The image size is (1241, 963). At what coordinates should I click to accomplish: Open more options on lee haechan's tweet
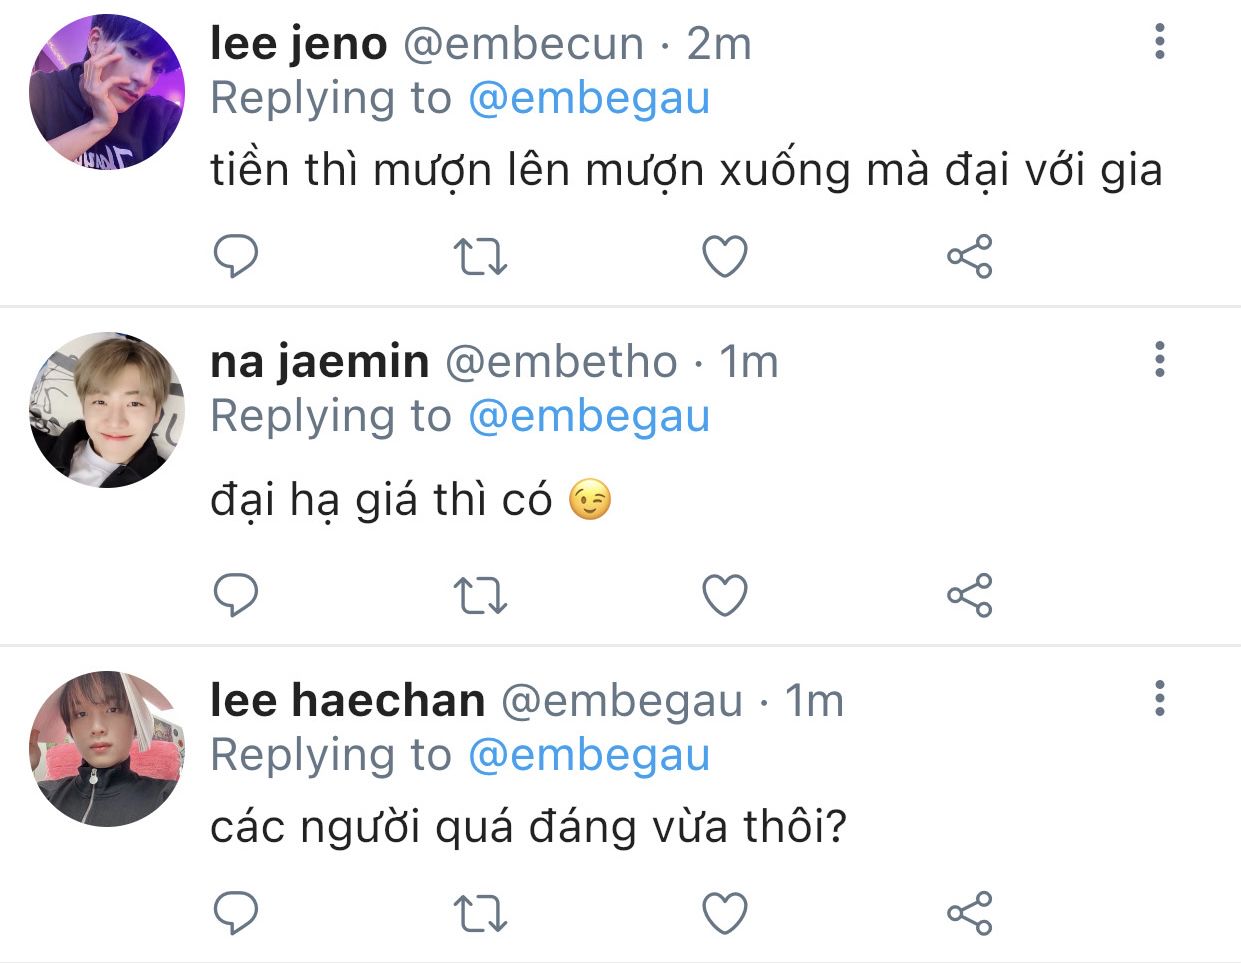point(1160,697)
